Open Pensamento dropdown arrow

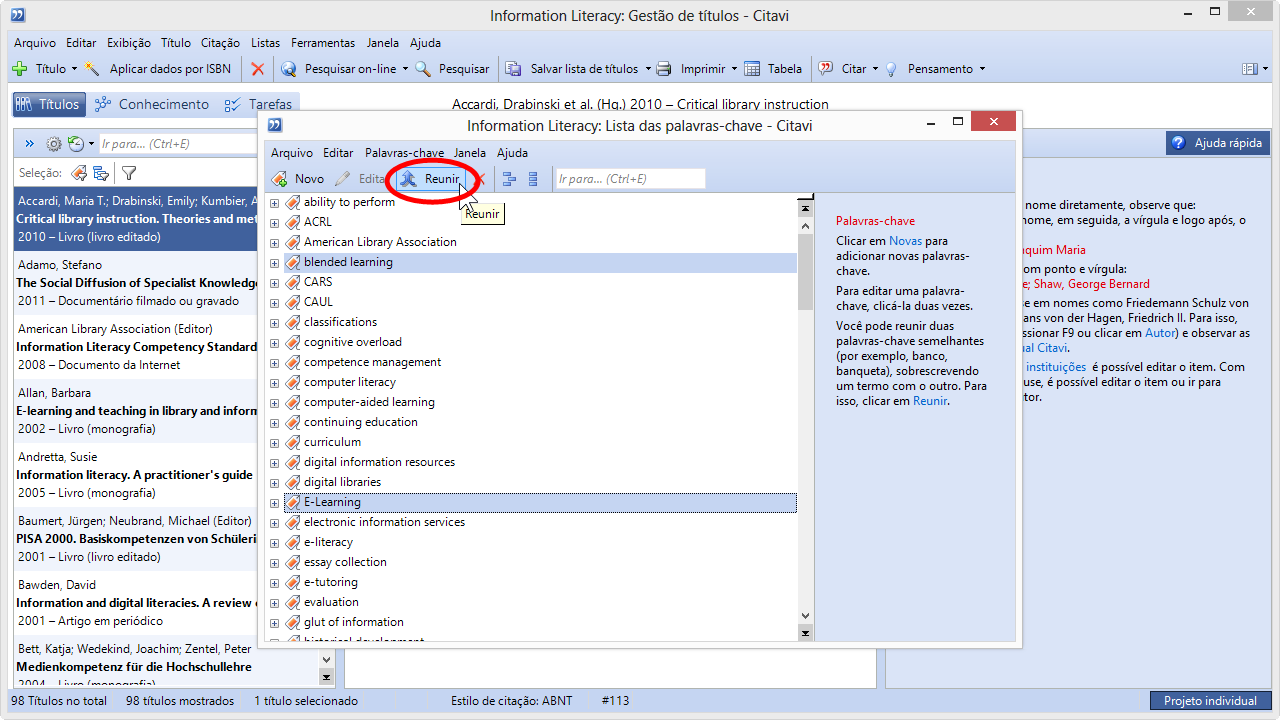[x=982, y=69]
